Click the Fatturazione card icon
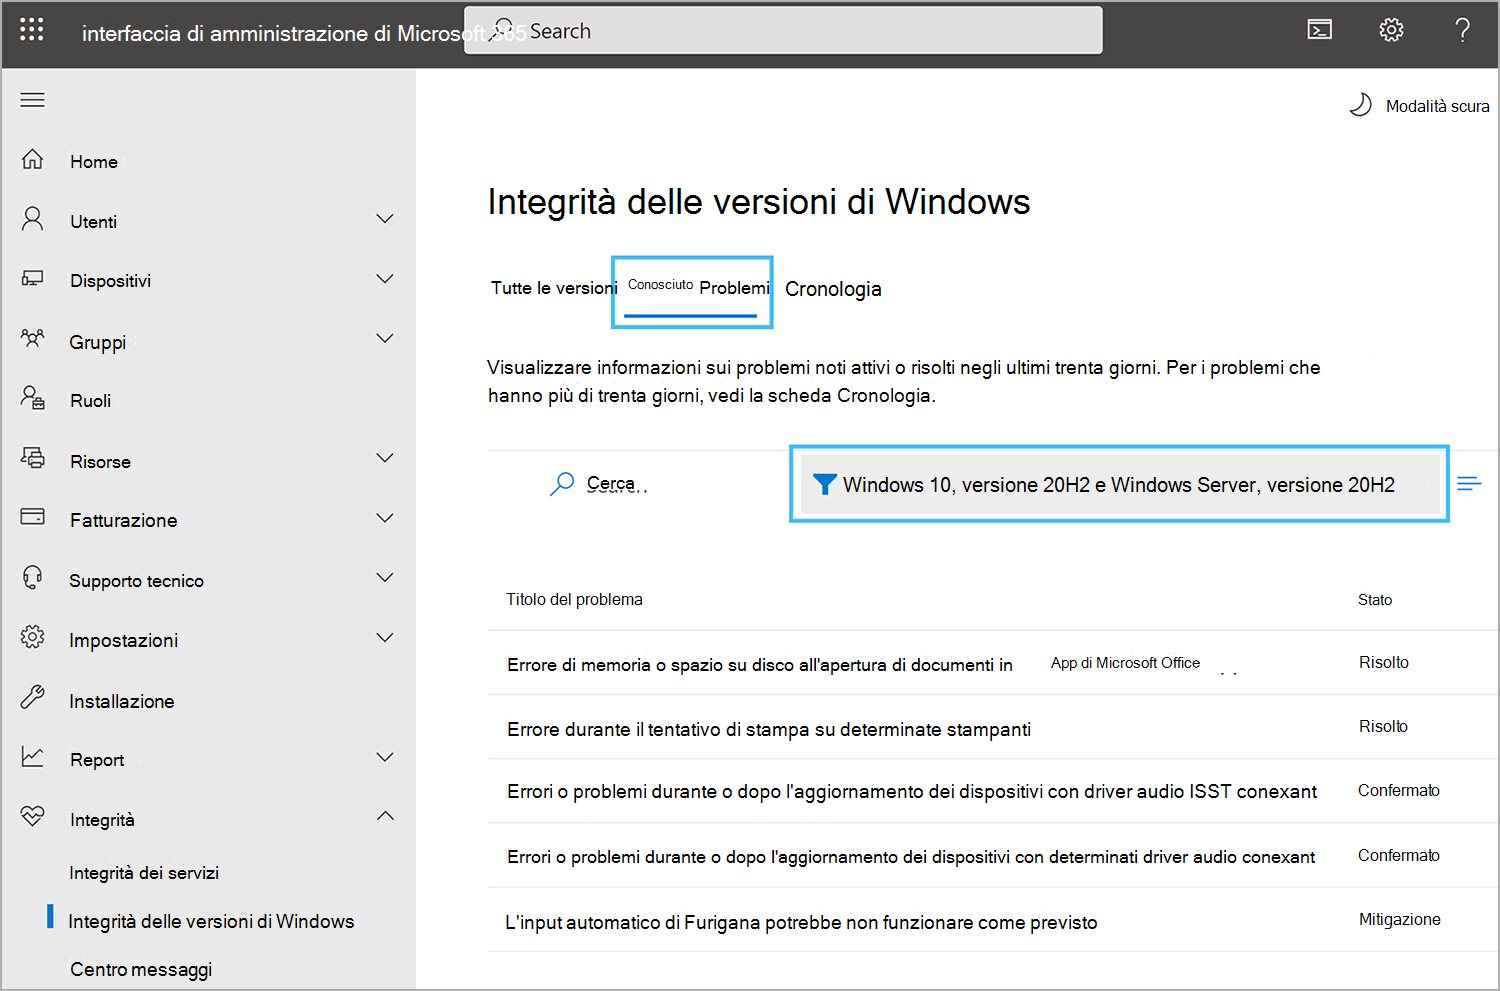Viewport: 1500px width, 991px height. (x=33, y=517)
